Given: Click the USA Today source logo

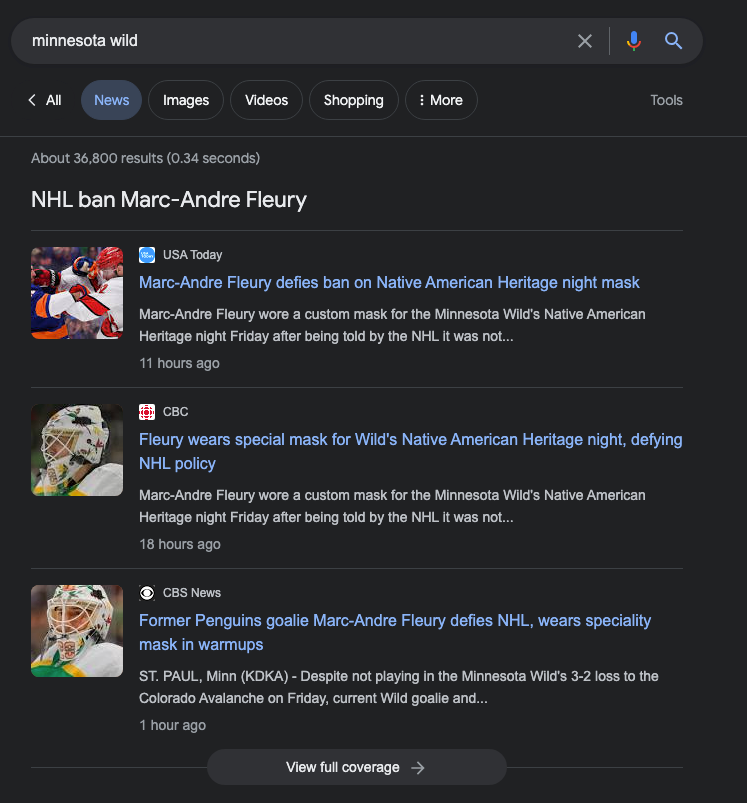Looking at the screenshot, I should [x=147, y=255].
